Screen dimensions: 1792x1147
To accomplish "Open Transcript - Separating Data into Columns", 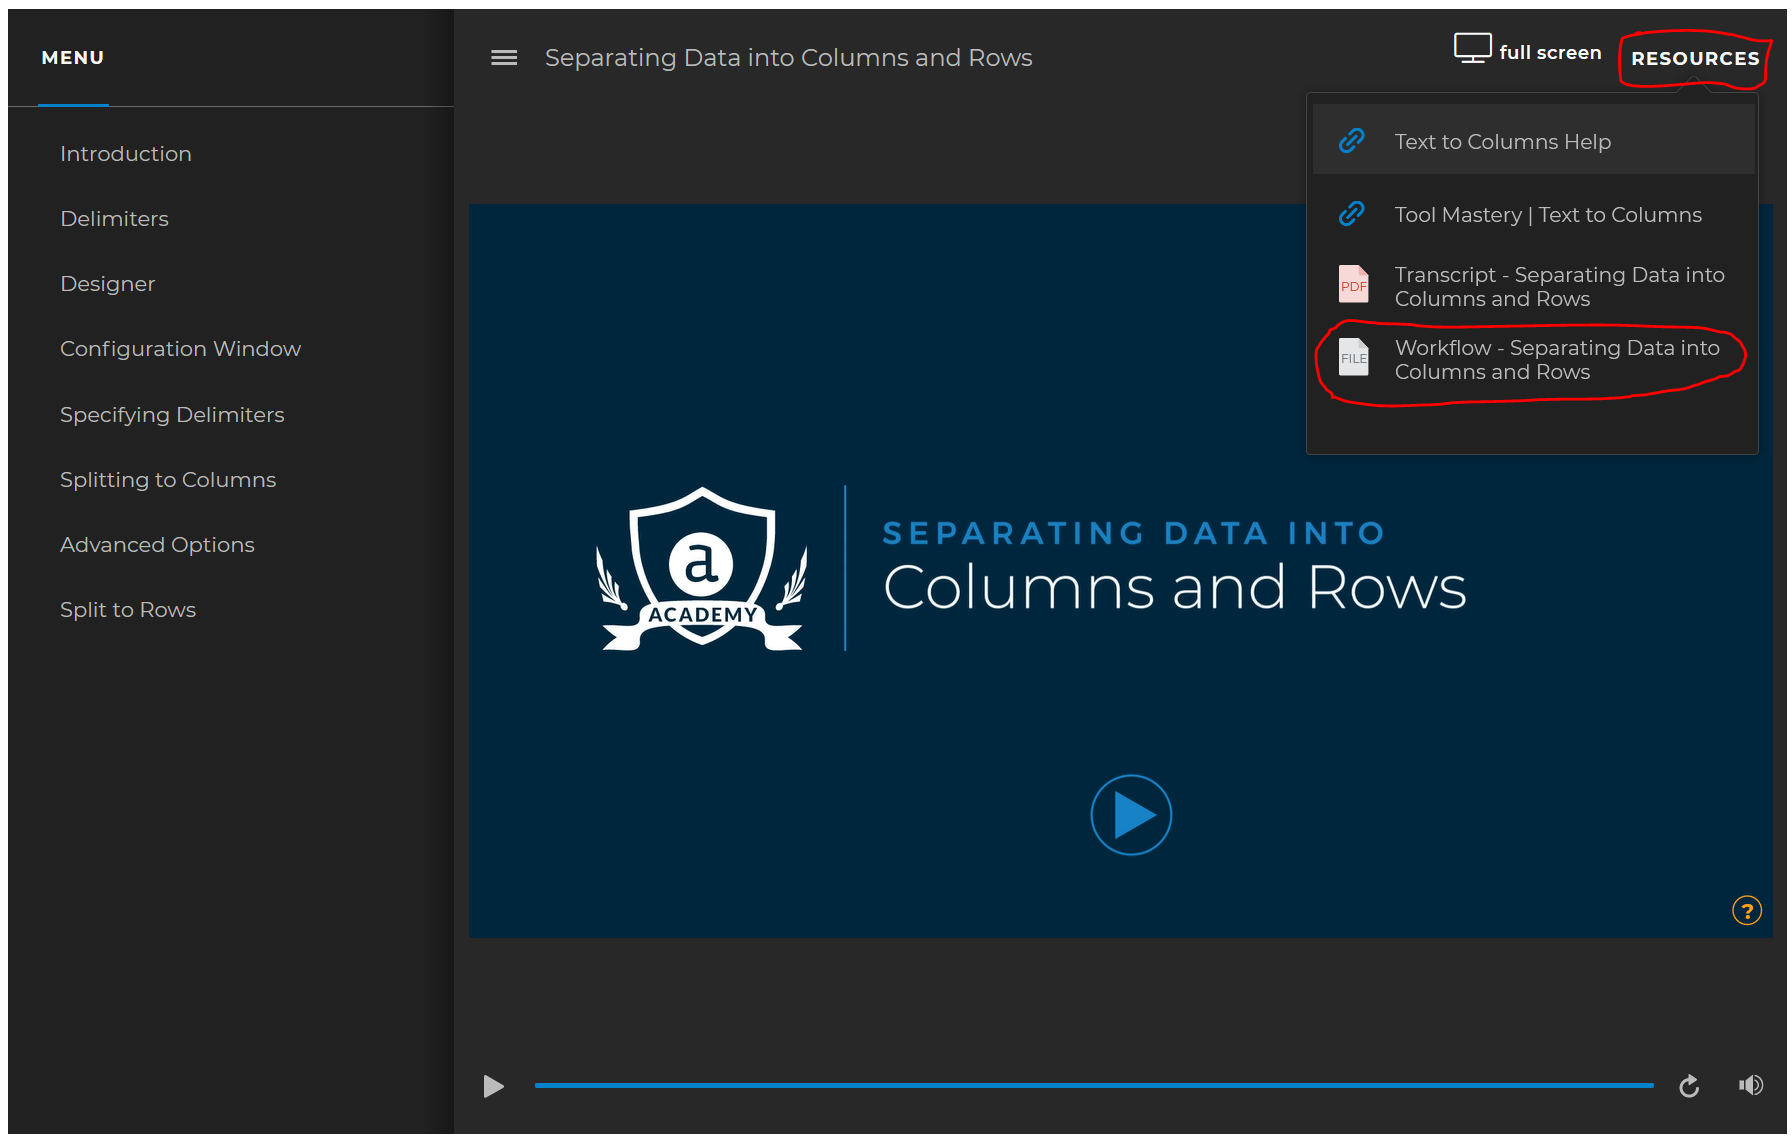I will pos(1558,286).
